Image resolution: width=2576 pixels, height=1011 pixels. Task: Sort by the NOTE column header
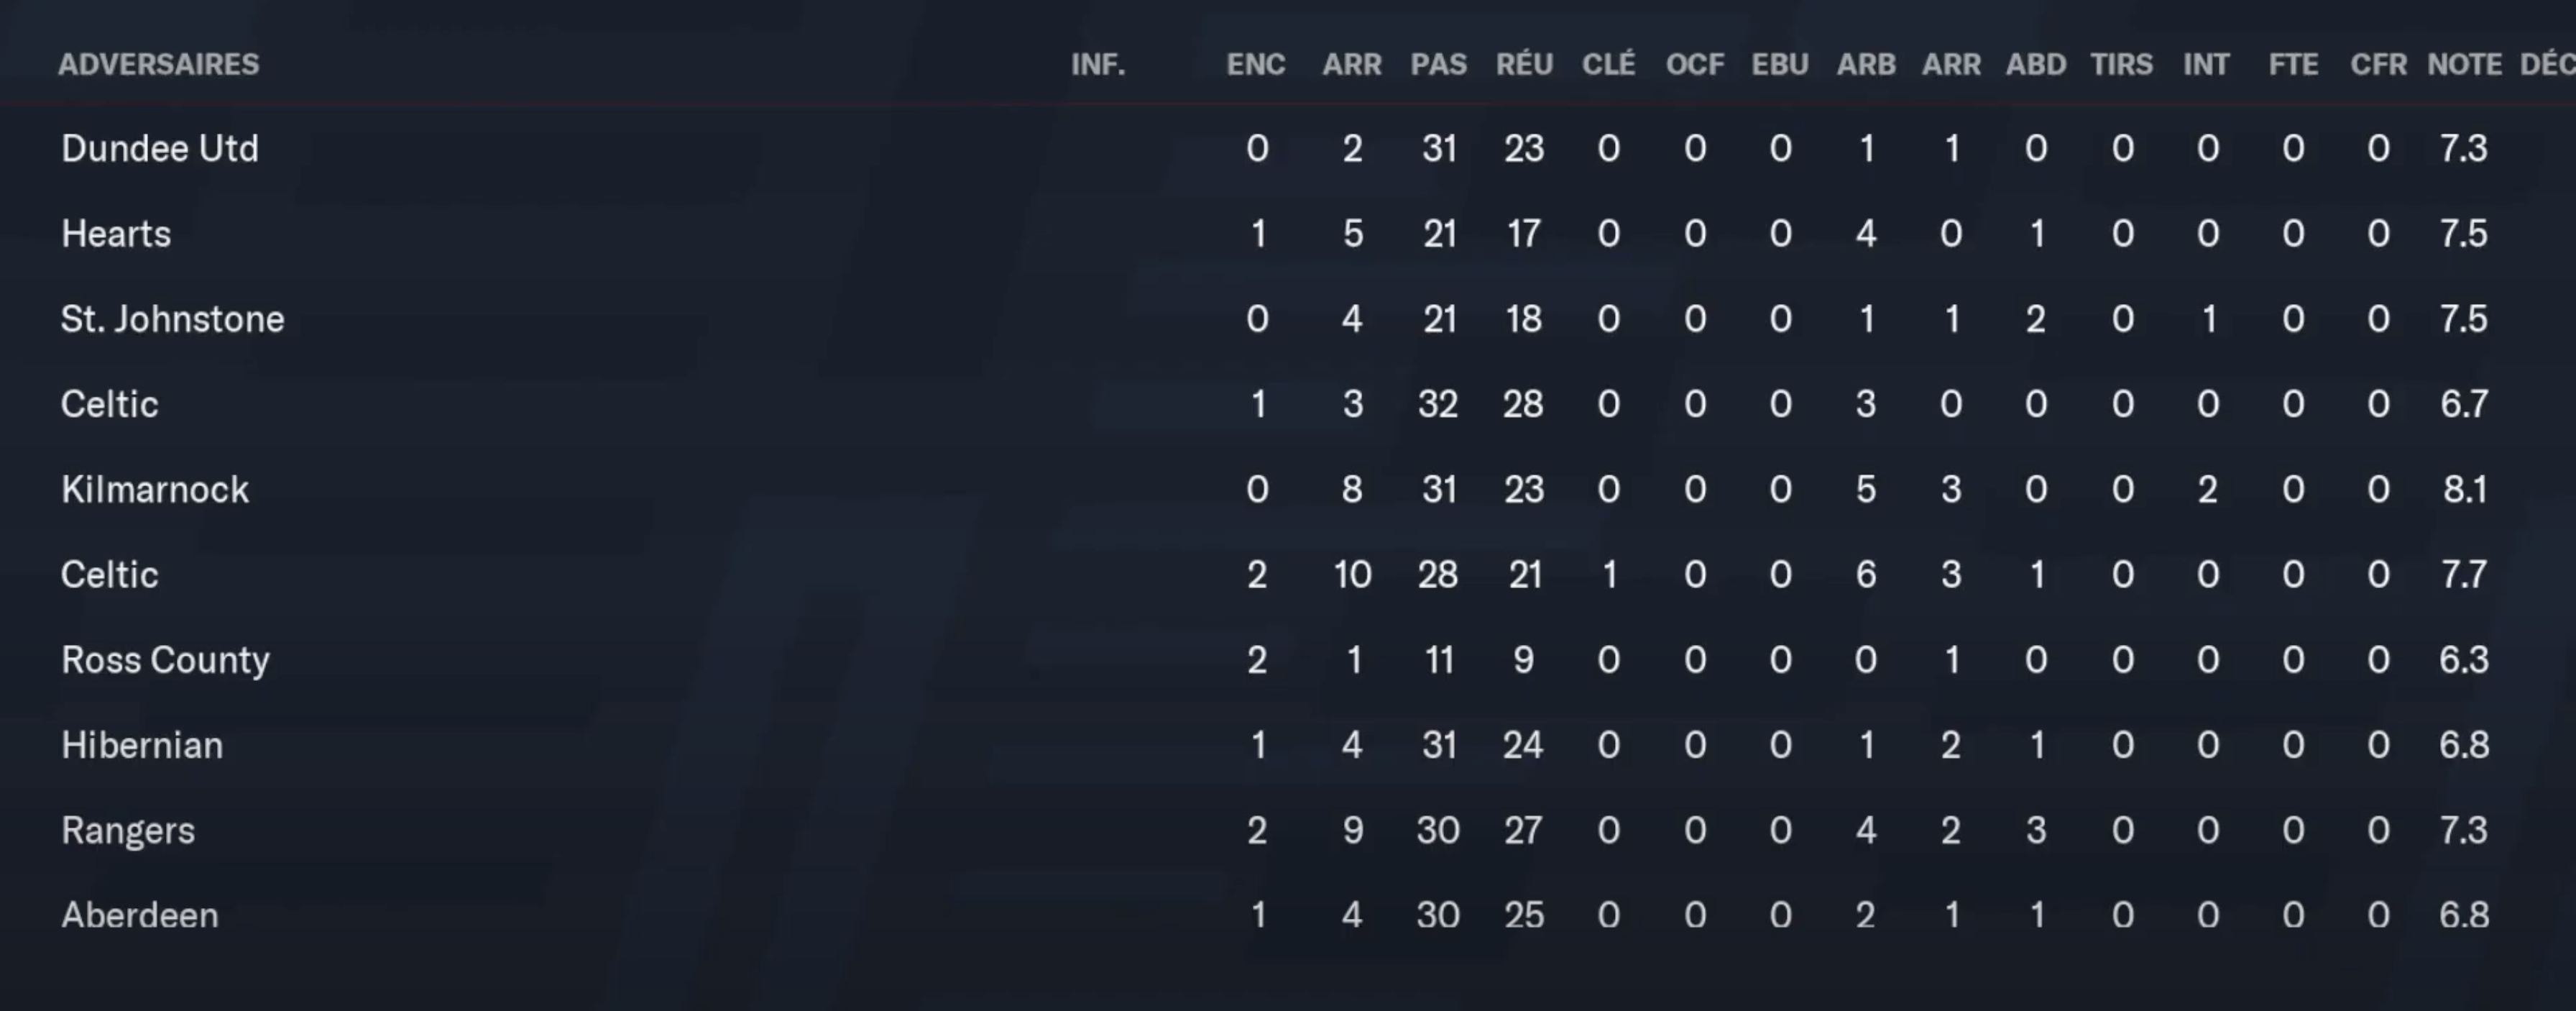pos(2464,65)
